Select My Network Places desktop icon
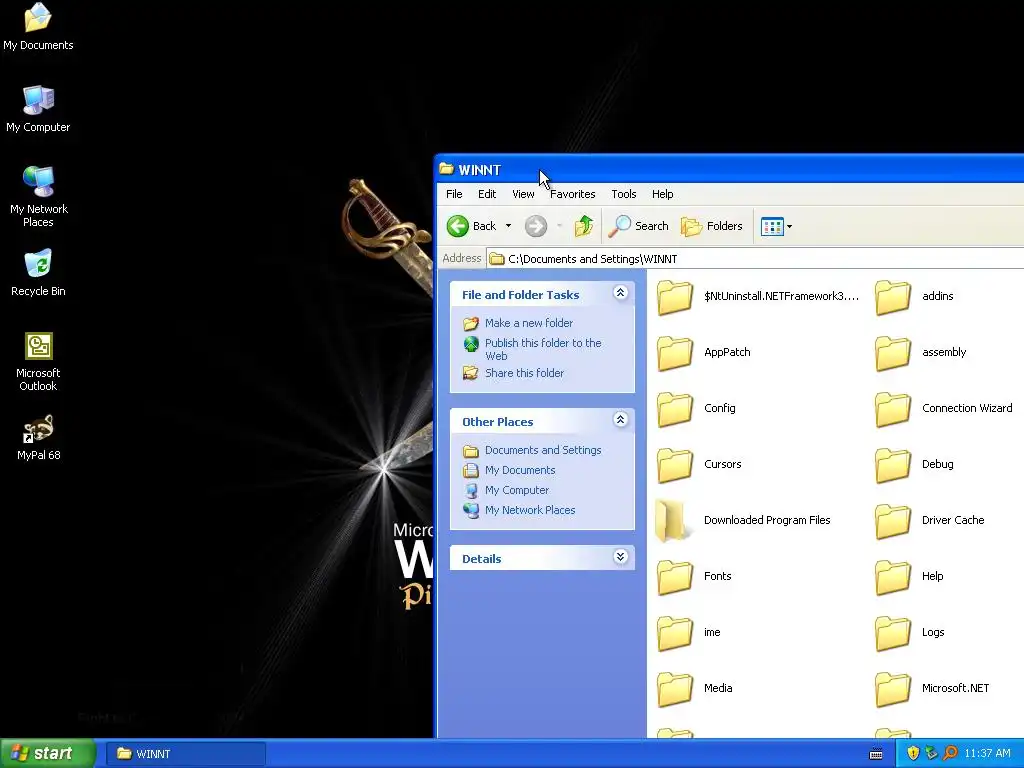 tap(38, 196)
